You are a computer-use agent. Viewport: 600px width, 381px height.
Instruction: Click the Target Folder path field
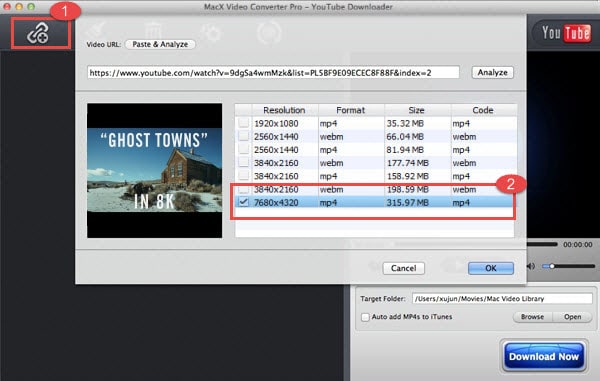[x=502, y=299]
